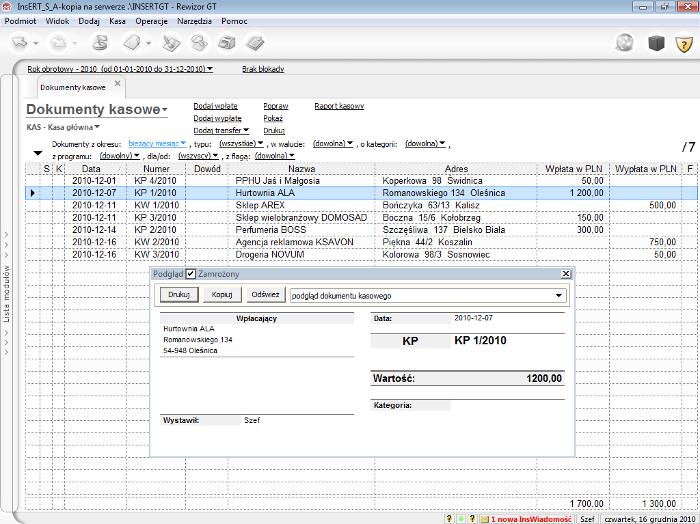The height and width of the screenshot is (524, 700).
Task: Select the Perfumeria BOSS row
Action: click(361, 230)
